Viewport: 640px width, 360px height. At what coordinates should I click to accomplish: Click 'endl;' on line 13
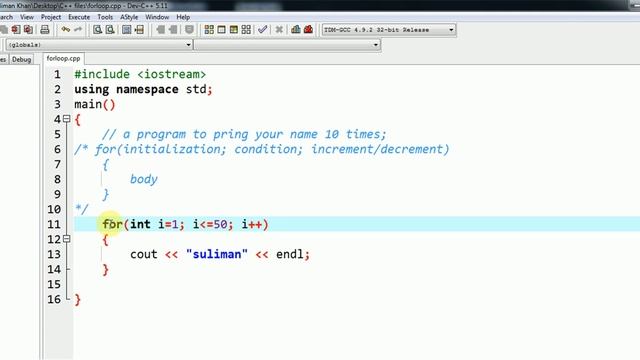tap(293, 254)
